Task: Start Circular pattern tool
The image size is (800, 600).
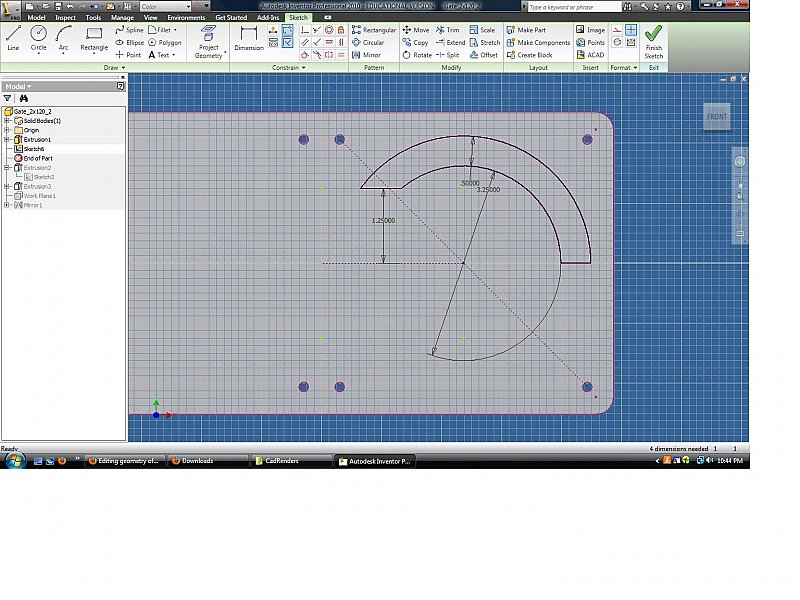Action: point(368,42)
